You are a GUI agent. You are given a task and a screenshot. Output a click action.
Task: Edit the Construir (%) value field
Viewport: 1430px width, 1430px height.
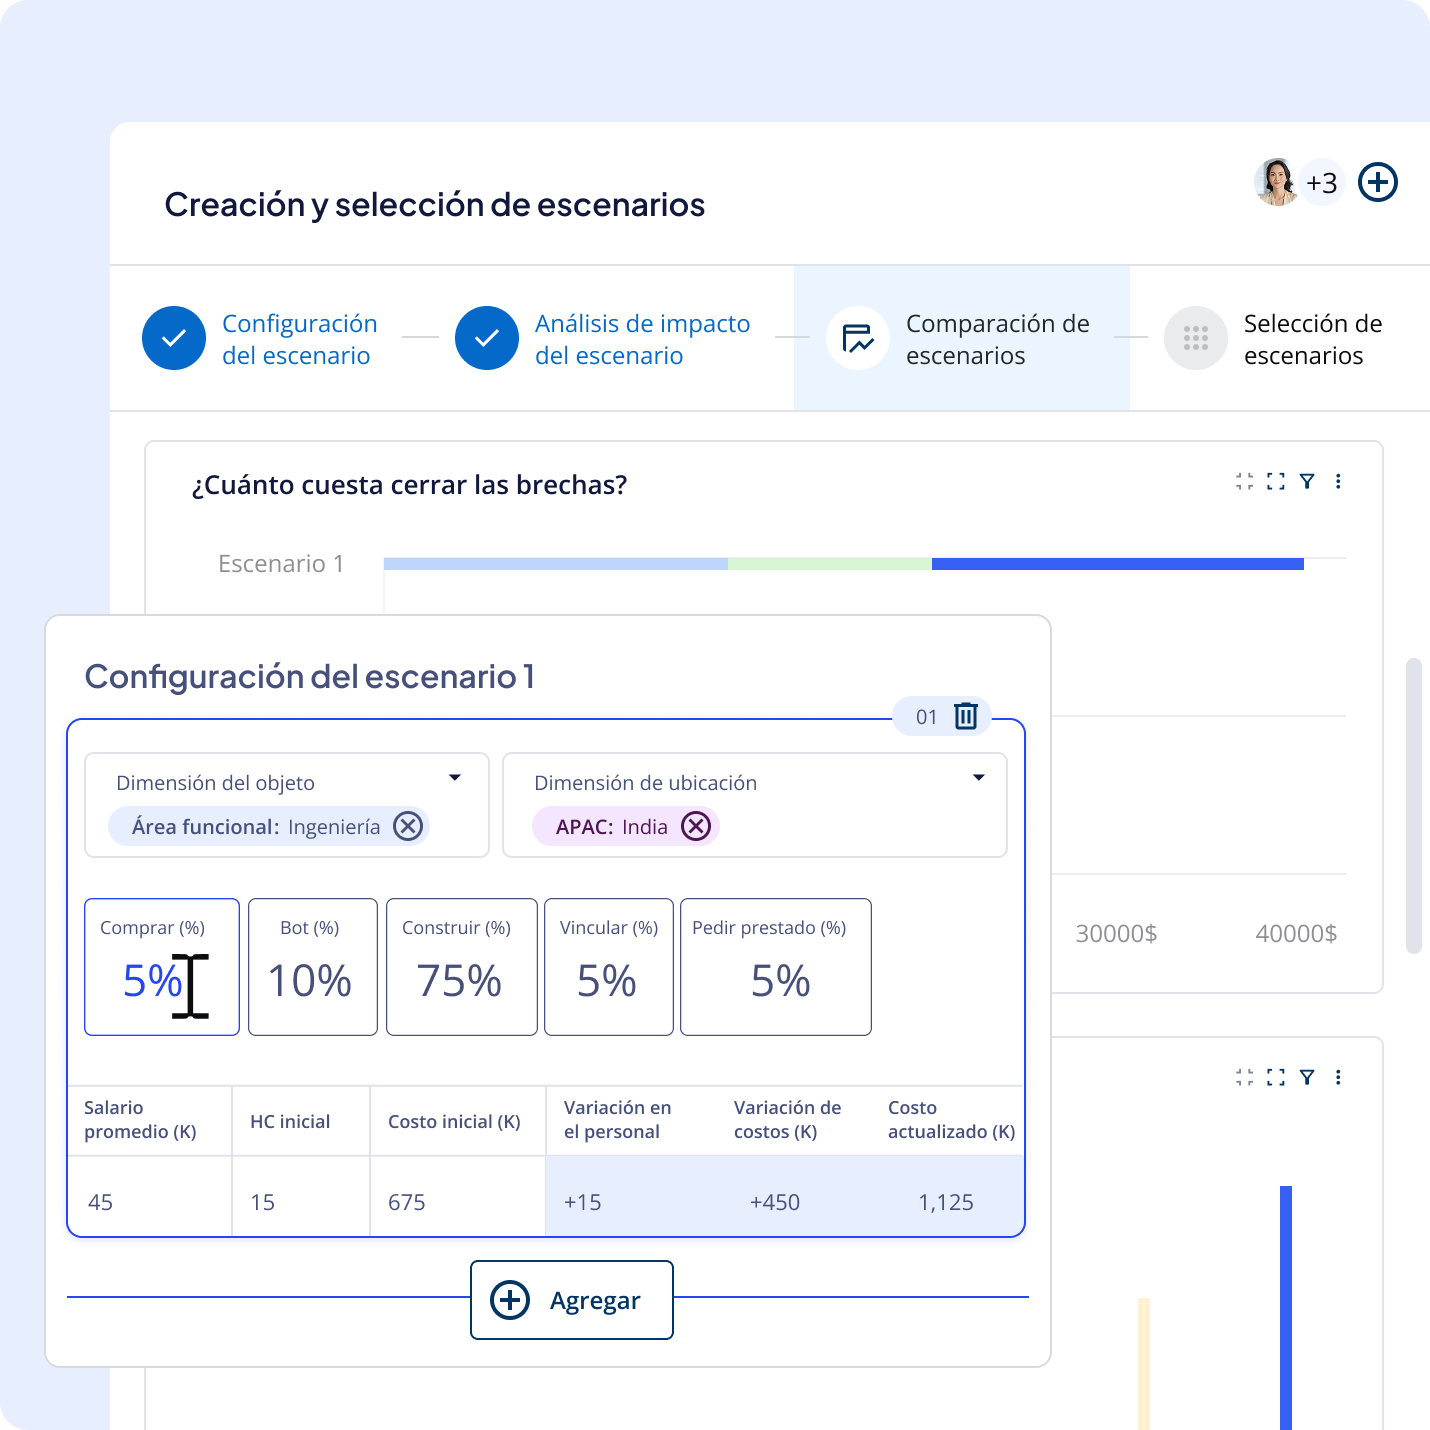(461, 980)
